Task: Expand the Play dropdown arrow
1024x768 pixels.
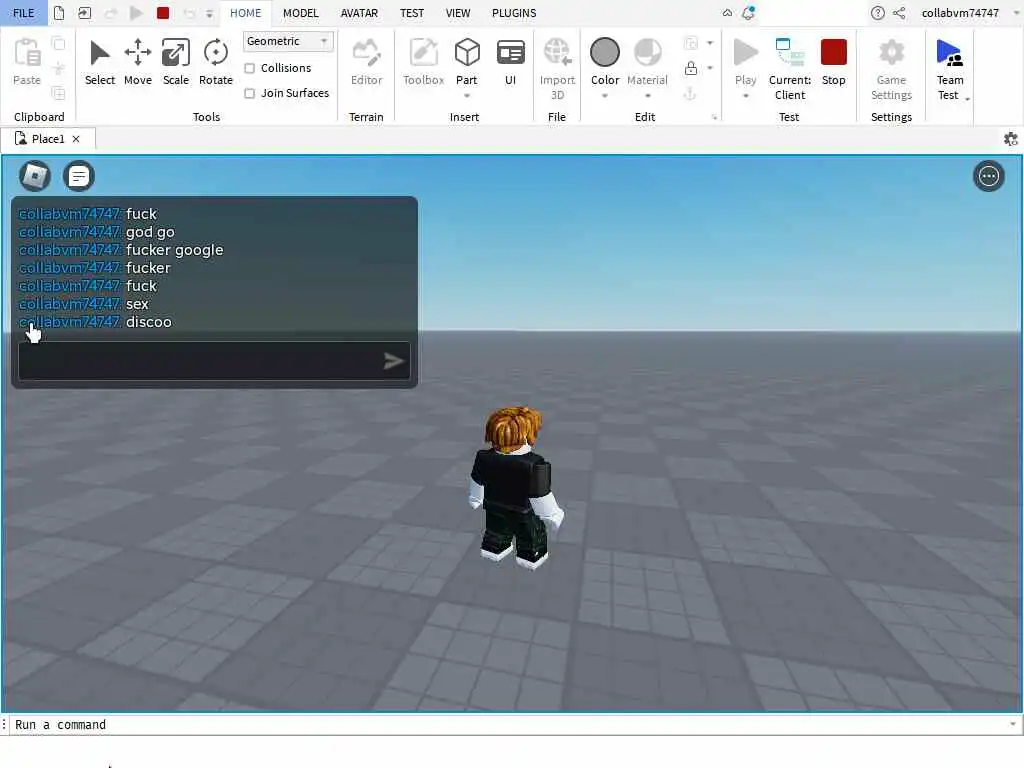Action: 745,96
